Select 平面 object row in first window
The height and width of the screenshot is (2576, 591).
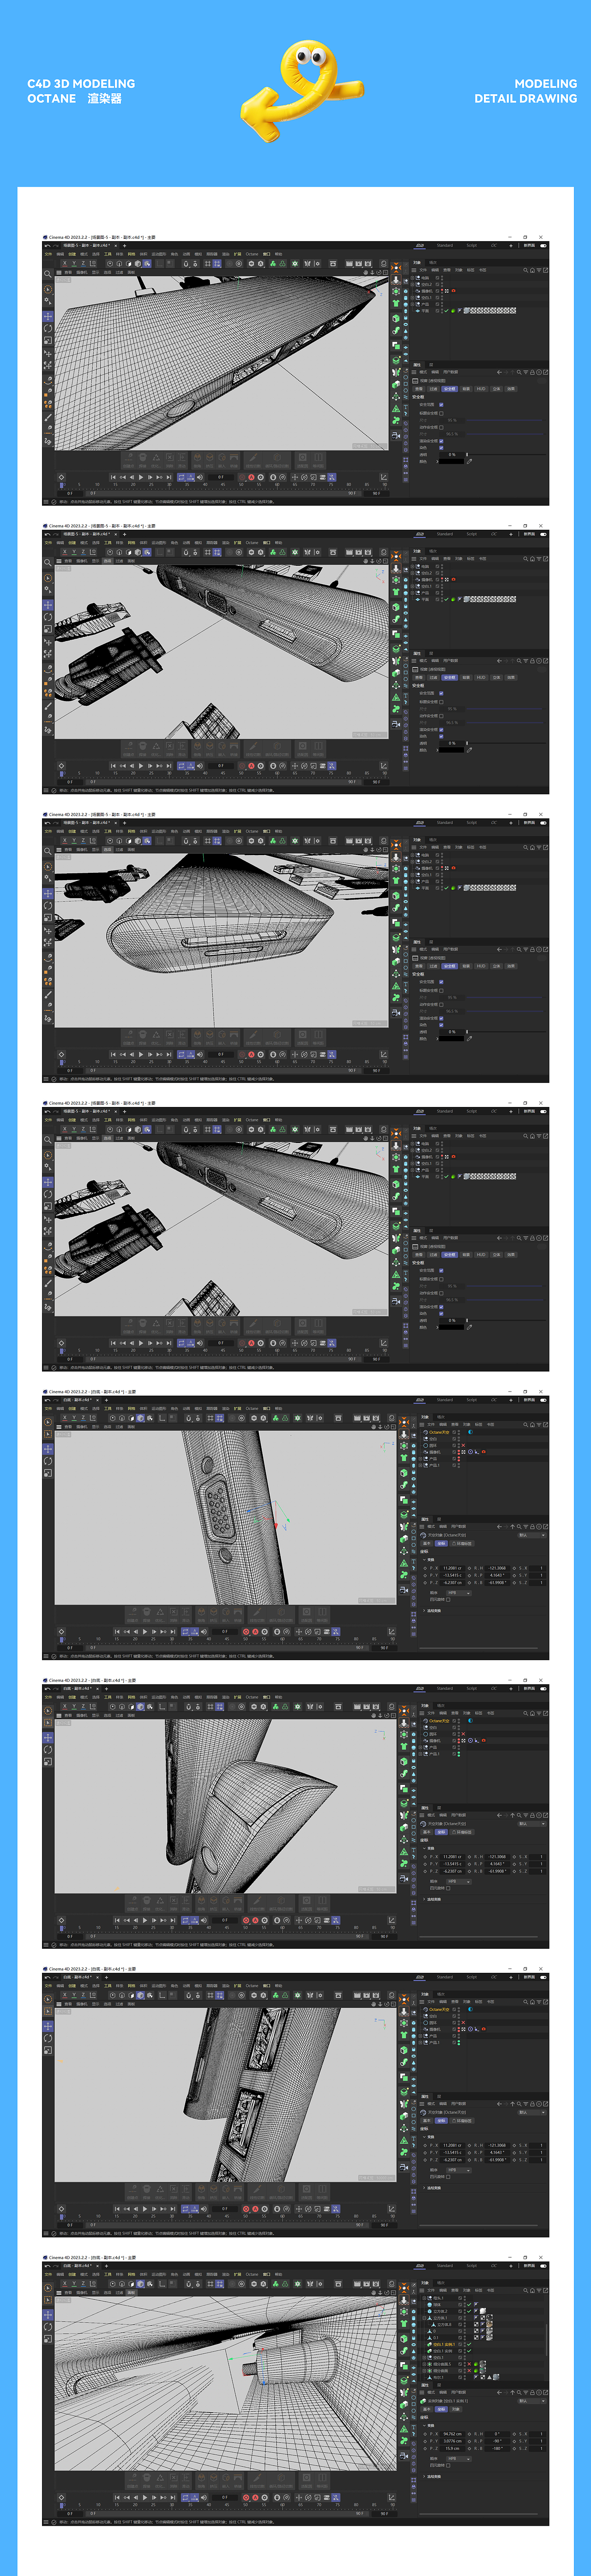pyautogui.click(x=425, y=311)
